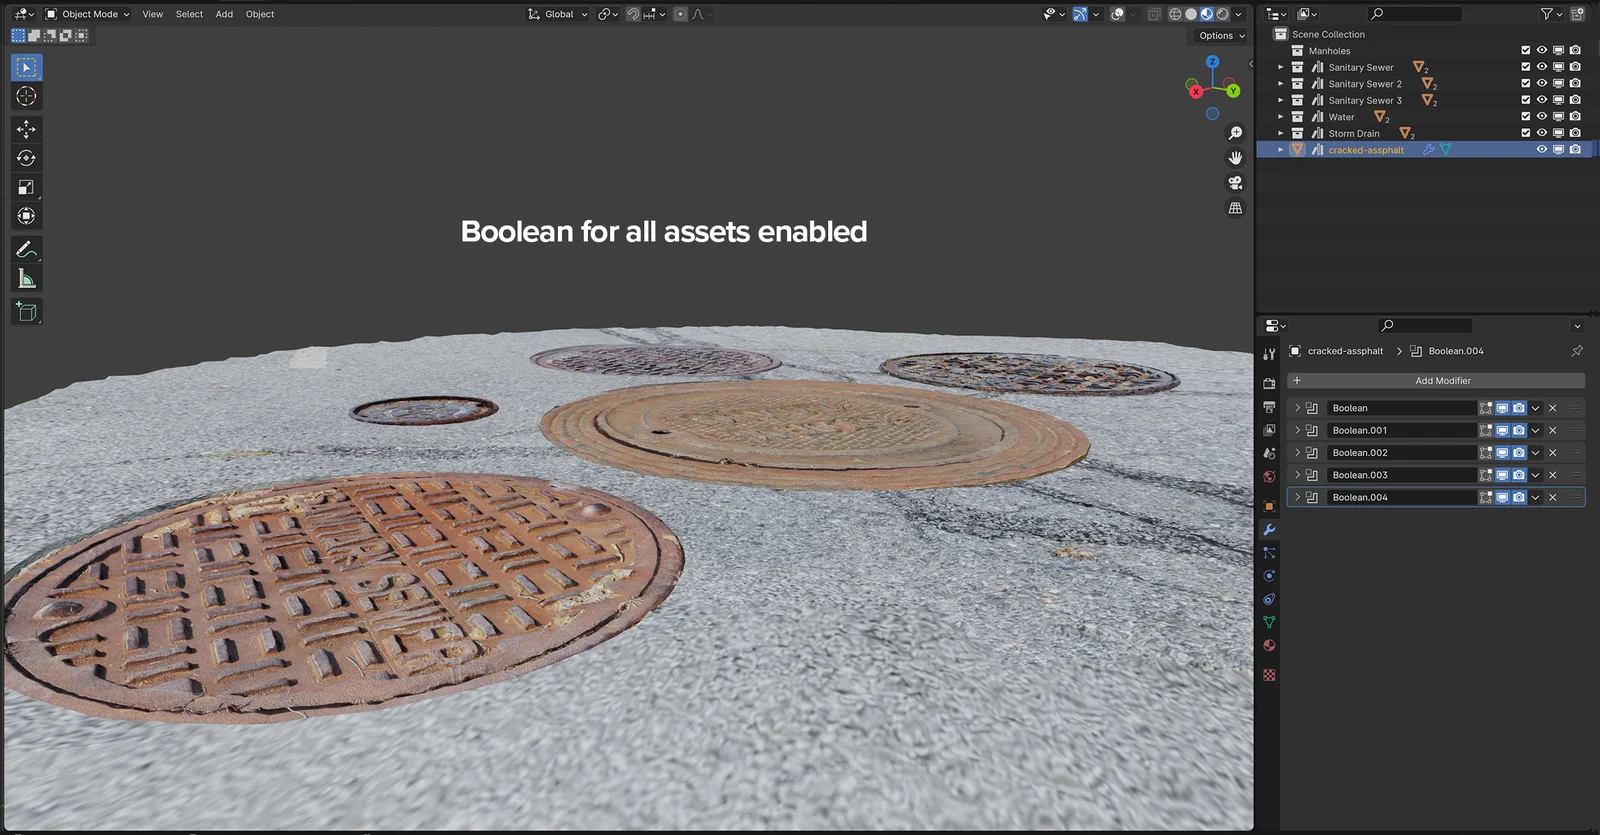This screenshot has height=835, width=1600.
Task: Select the Annotate pencil tool
Action: [26, 250]
